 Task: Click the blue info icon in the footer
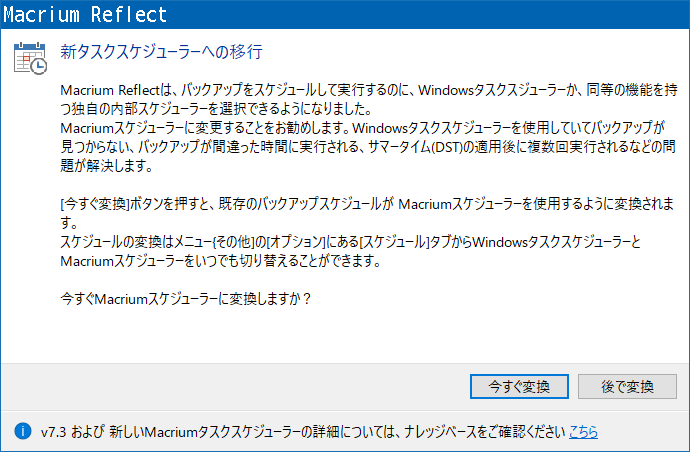click(22, 431)
